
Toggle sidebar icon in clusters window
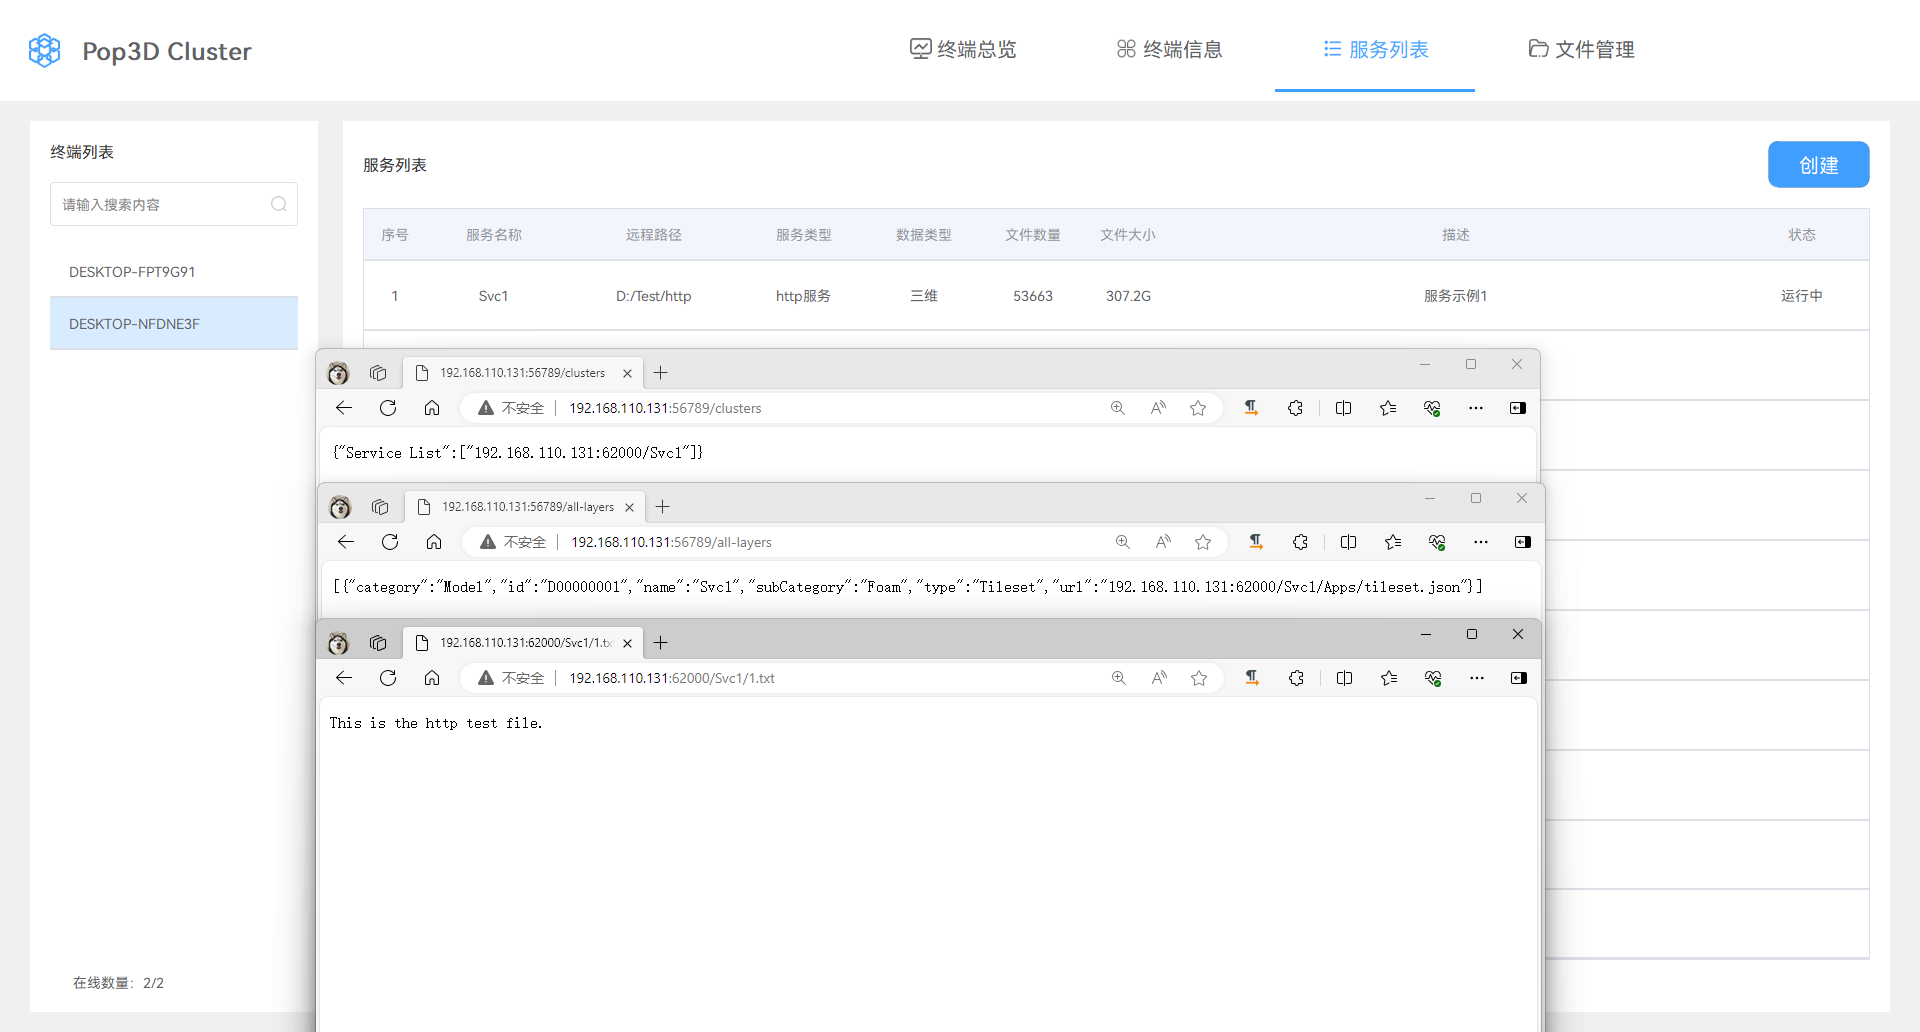pos(1518,408)
